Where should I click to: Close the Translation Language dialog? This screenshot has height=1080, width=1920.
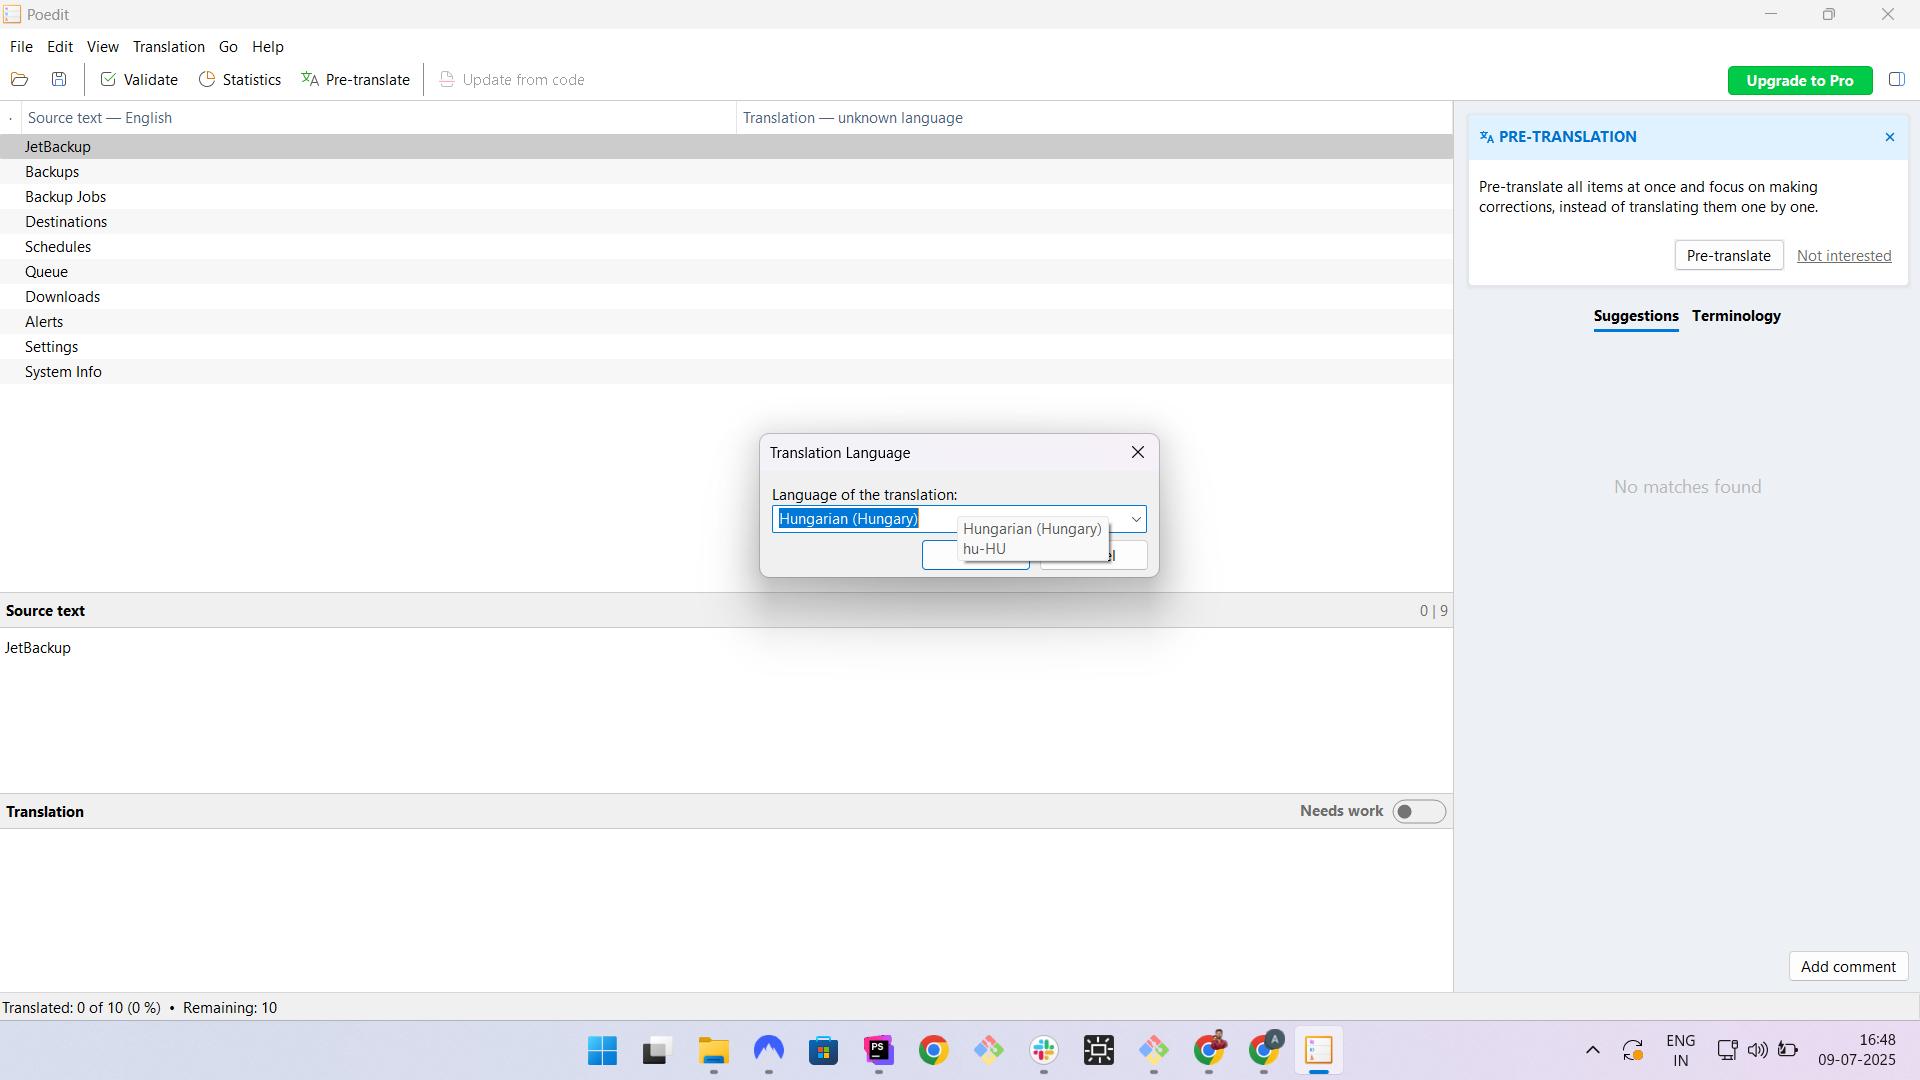1138,453
